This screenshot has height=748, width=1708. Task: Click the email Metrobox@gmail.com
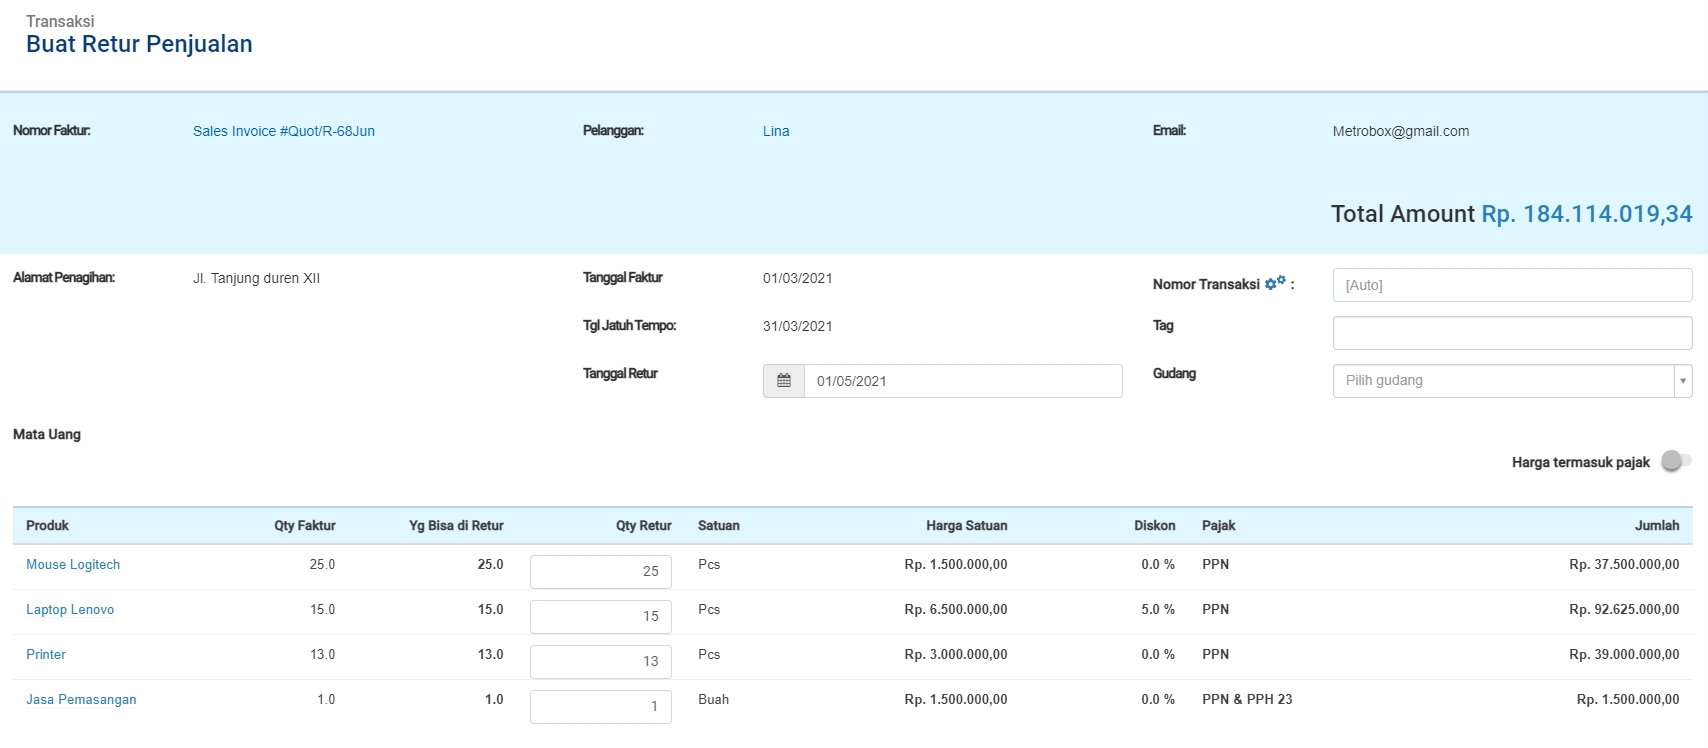click(1401, 131)
